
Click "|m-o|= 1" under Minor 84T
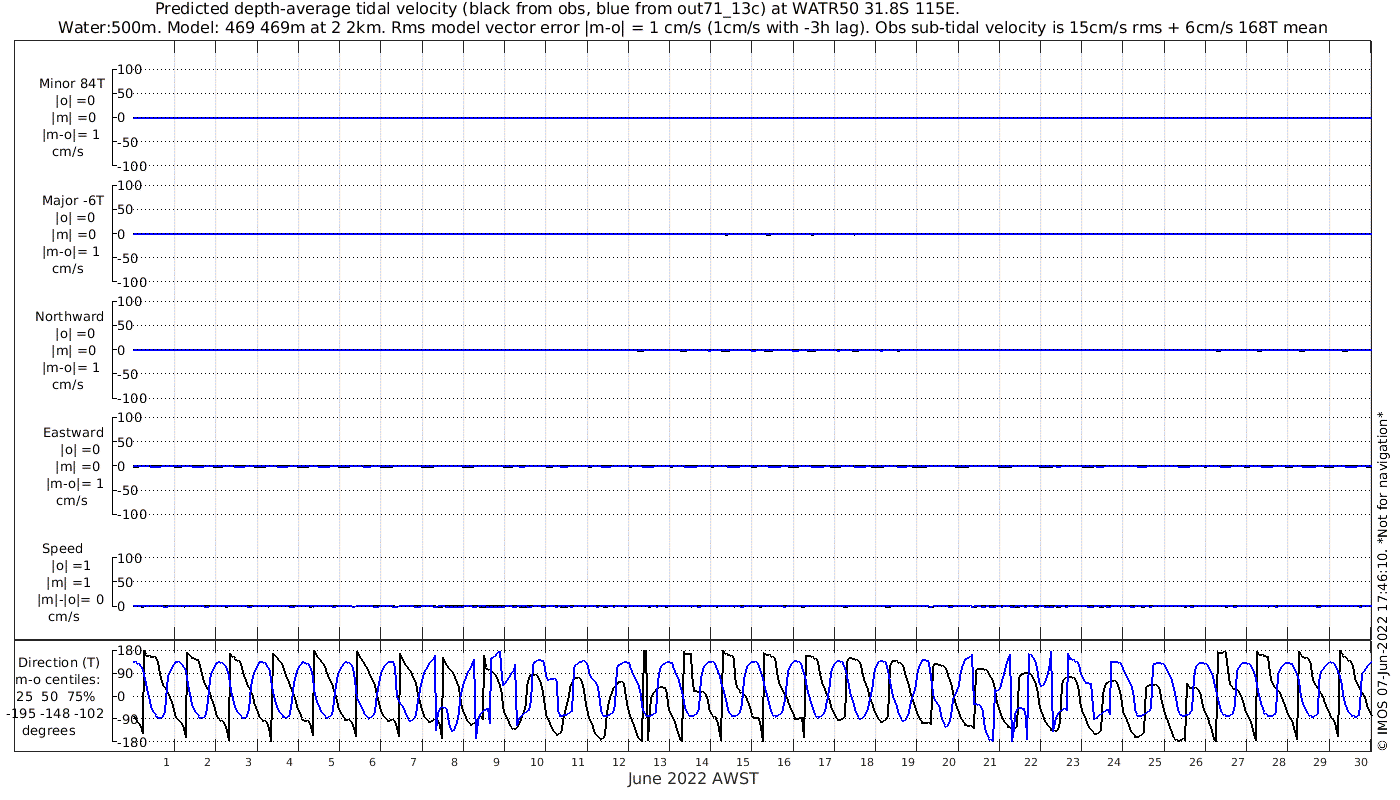pos(71,135)
